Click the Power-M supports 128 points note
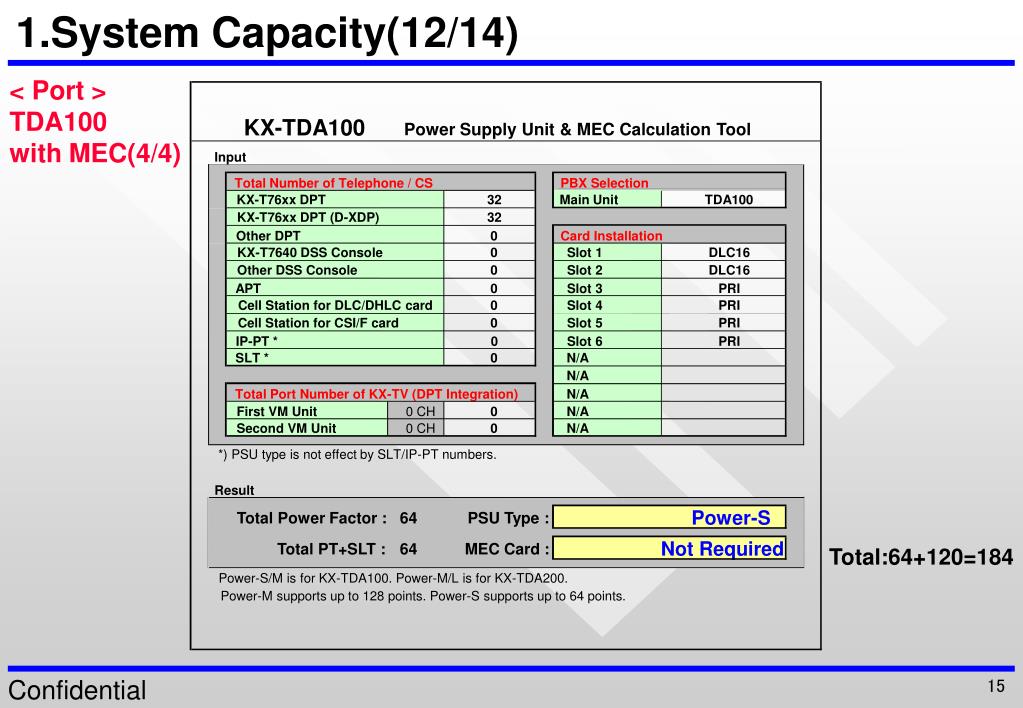This screenshot has height=708, width=1023. (423, 596)
